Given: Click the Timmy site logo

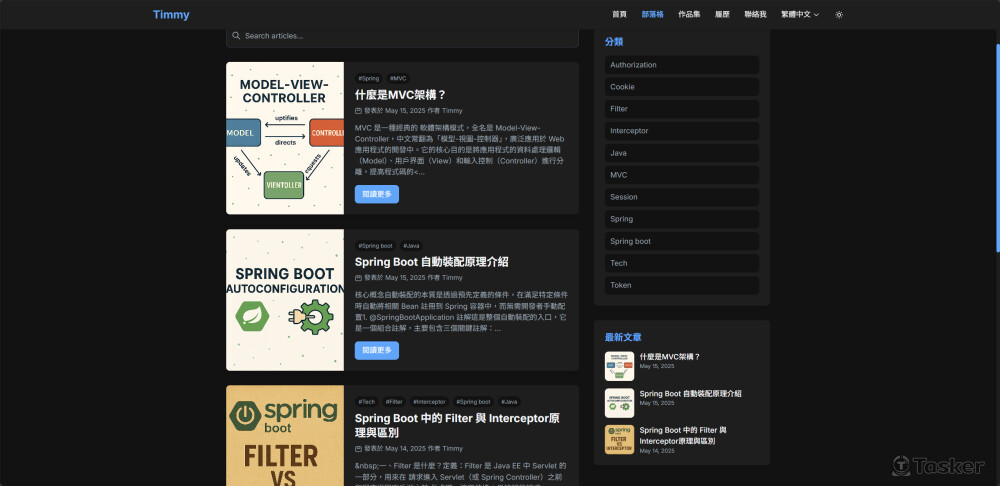Looking at the screenshot, I should pyautogui.click(x=171, y=15).
